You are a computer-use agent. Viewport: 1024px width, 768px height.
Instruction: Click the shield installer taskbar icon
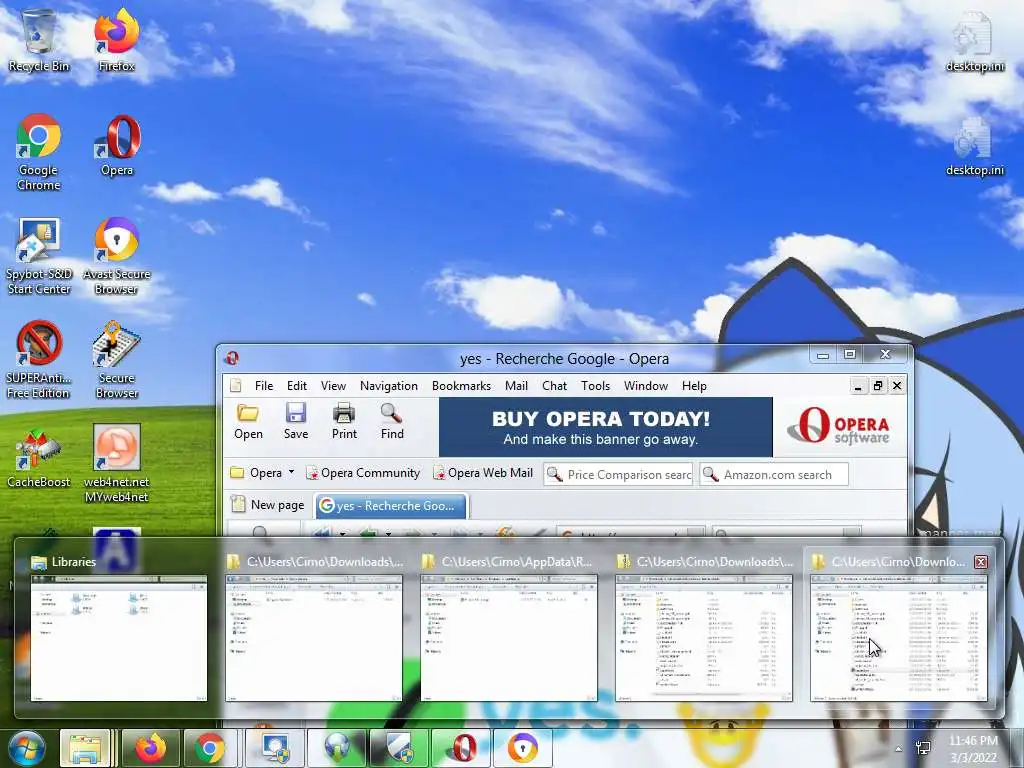pos(400,748)
